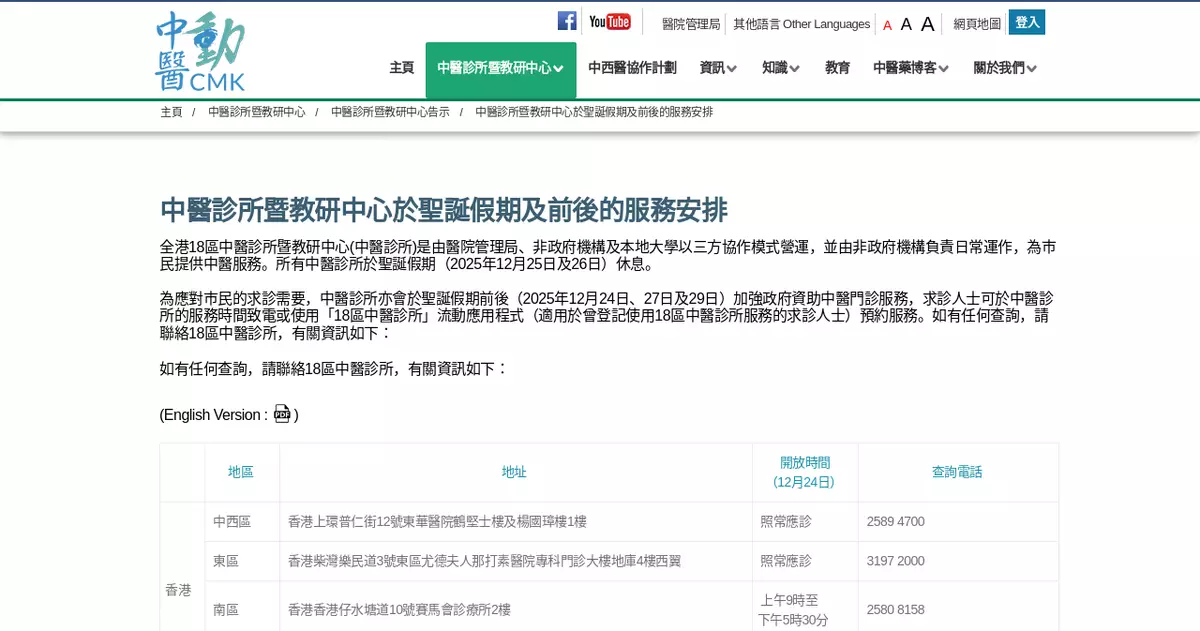Open the 教育 menu item
The image size is (1200, 631).
(x=837, y=68)
